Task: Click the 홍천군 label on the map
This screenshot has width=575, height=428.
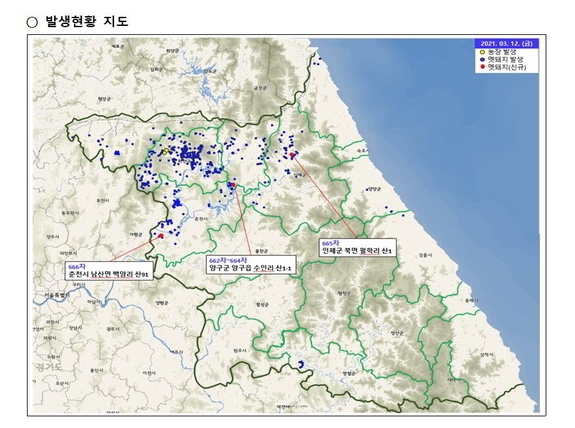Action: (260, 251)
